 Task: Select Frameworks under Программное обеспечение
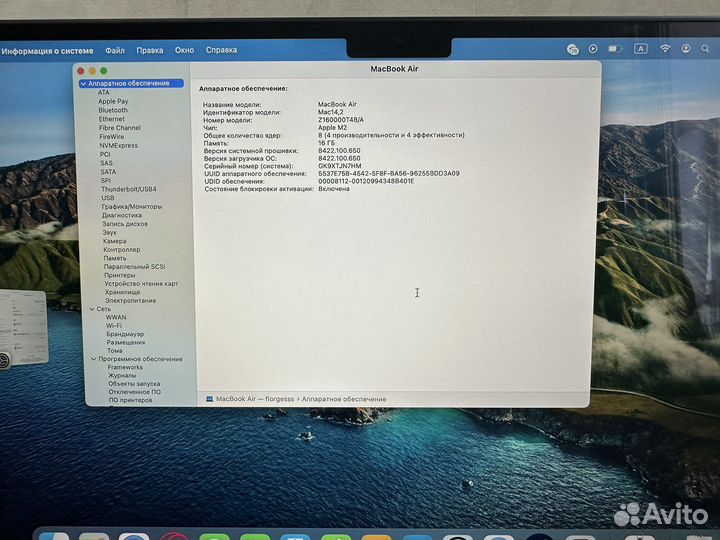(125, 367)
